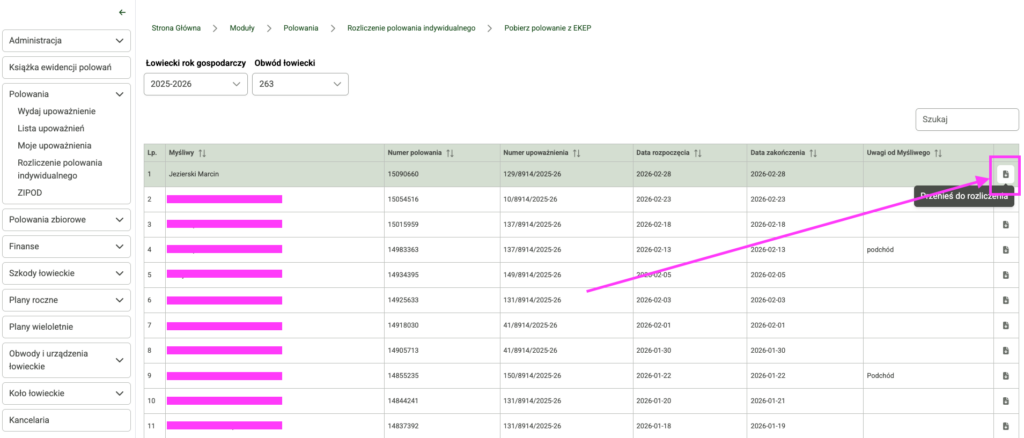The height and width of the screenshot is (438, 1024).
Task: Go to Strona Główna breadcrumb link
Action: point(176,28)
